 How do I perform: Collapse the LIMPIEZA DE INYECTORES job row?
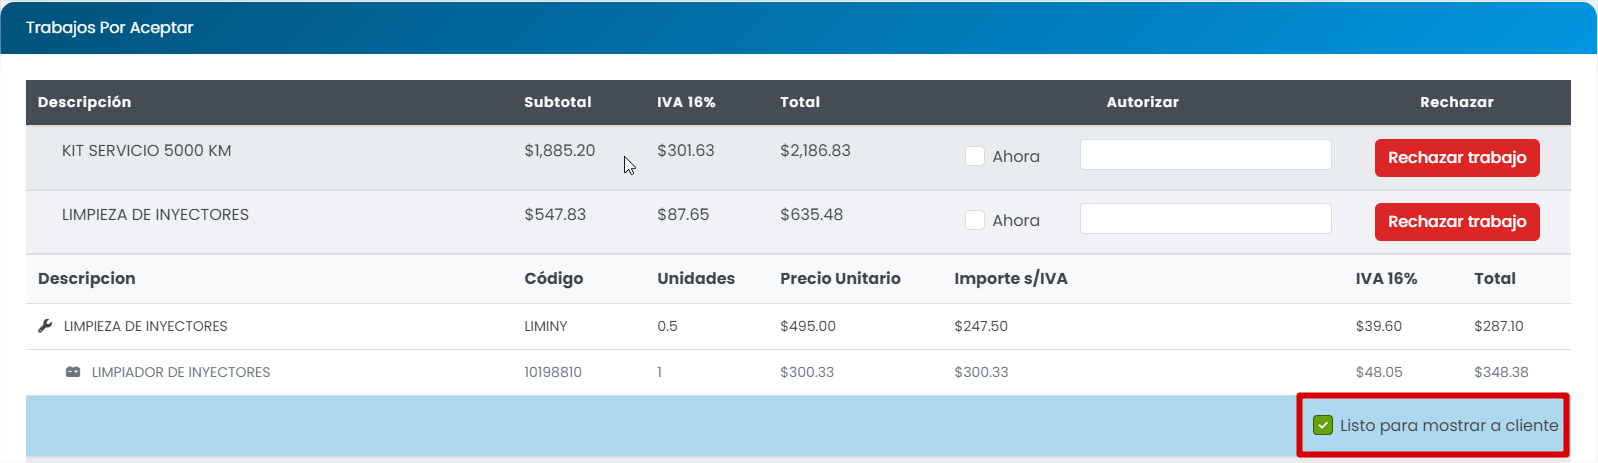155,215
